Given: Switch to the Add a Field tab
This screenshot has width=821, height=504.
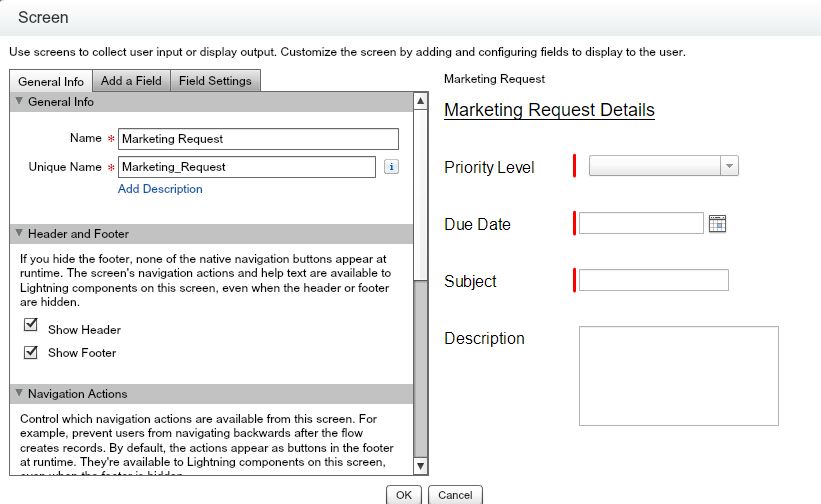Looking at the screenshot, I should [x=131, y=81].
